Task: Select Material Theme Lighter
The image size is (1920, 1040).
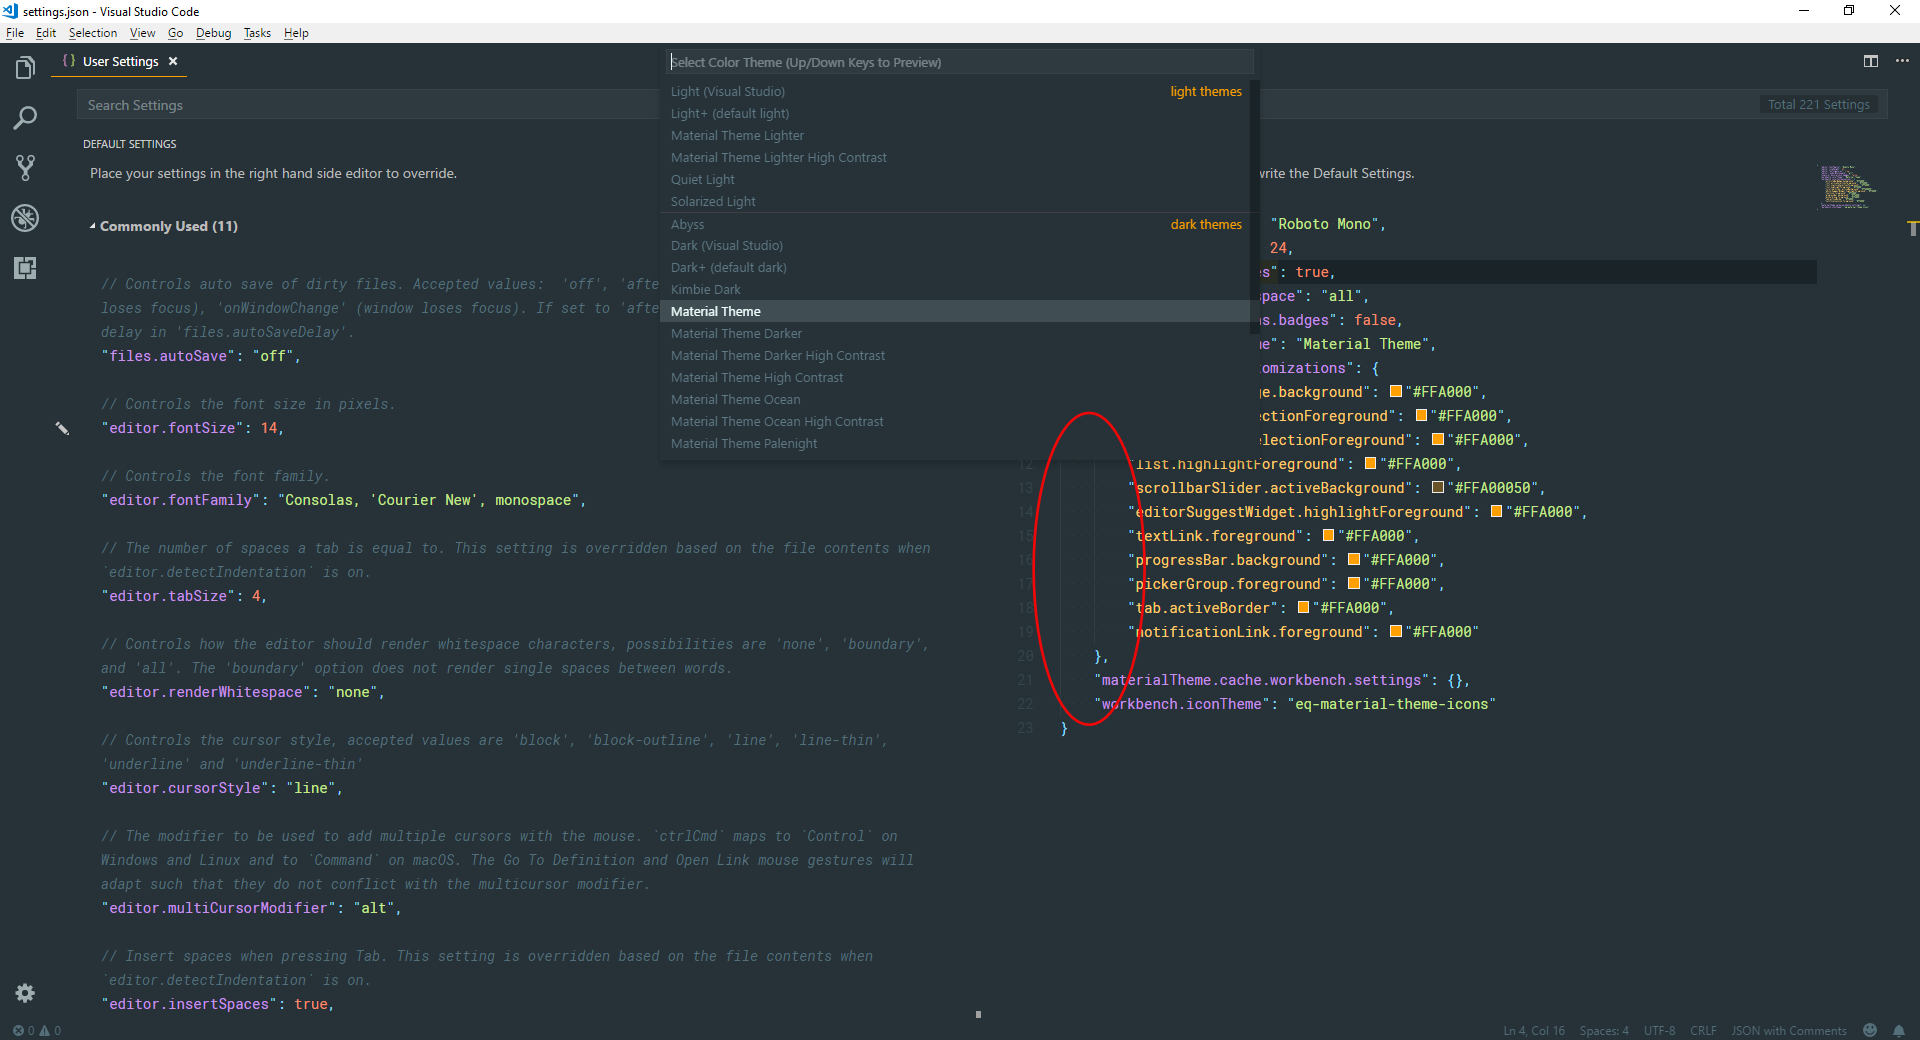Action: coord(955,135)
